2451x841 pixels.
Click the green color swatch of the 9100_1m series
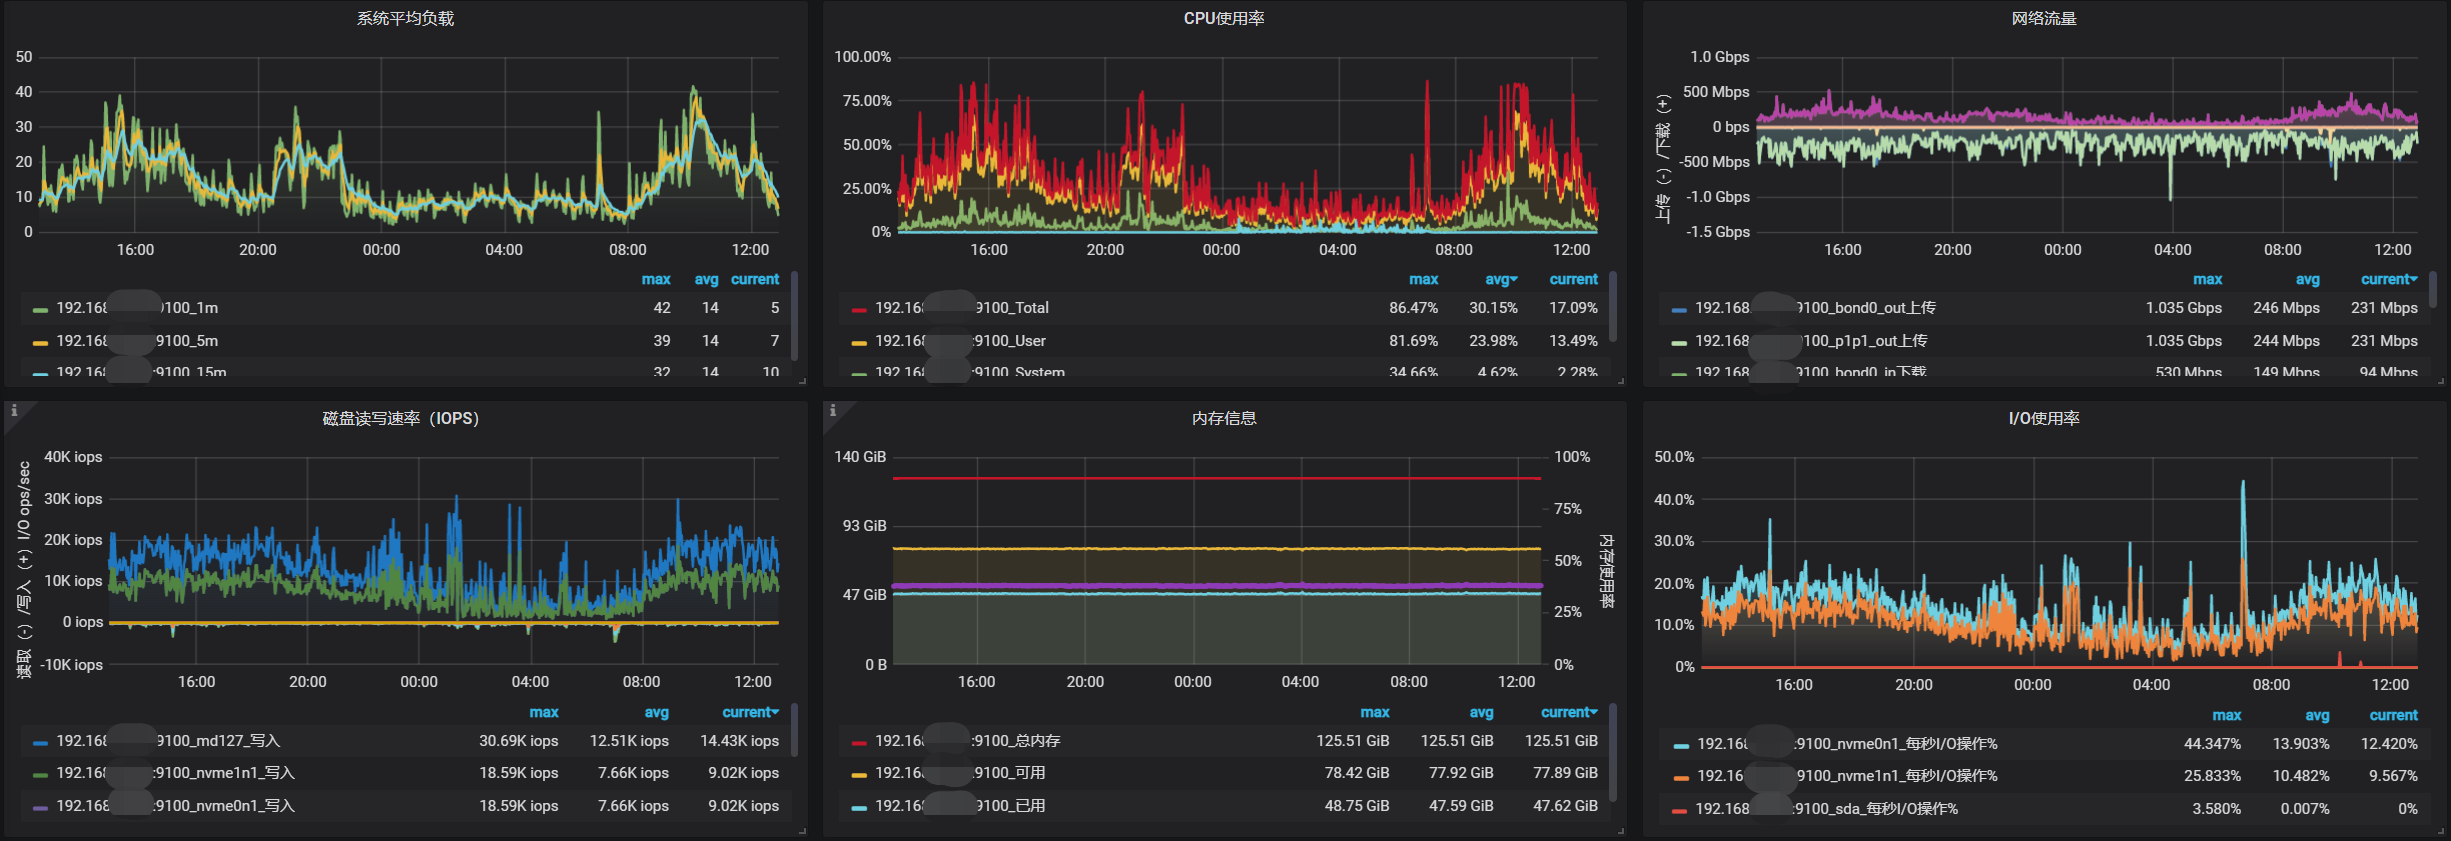[40, 309]
